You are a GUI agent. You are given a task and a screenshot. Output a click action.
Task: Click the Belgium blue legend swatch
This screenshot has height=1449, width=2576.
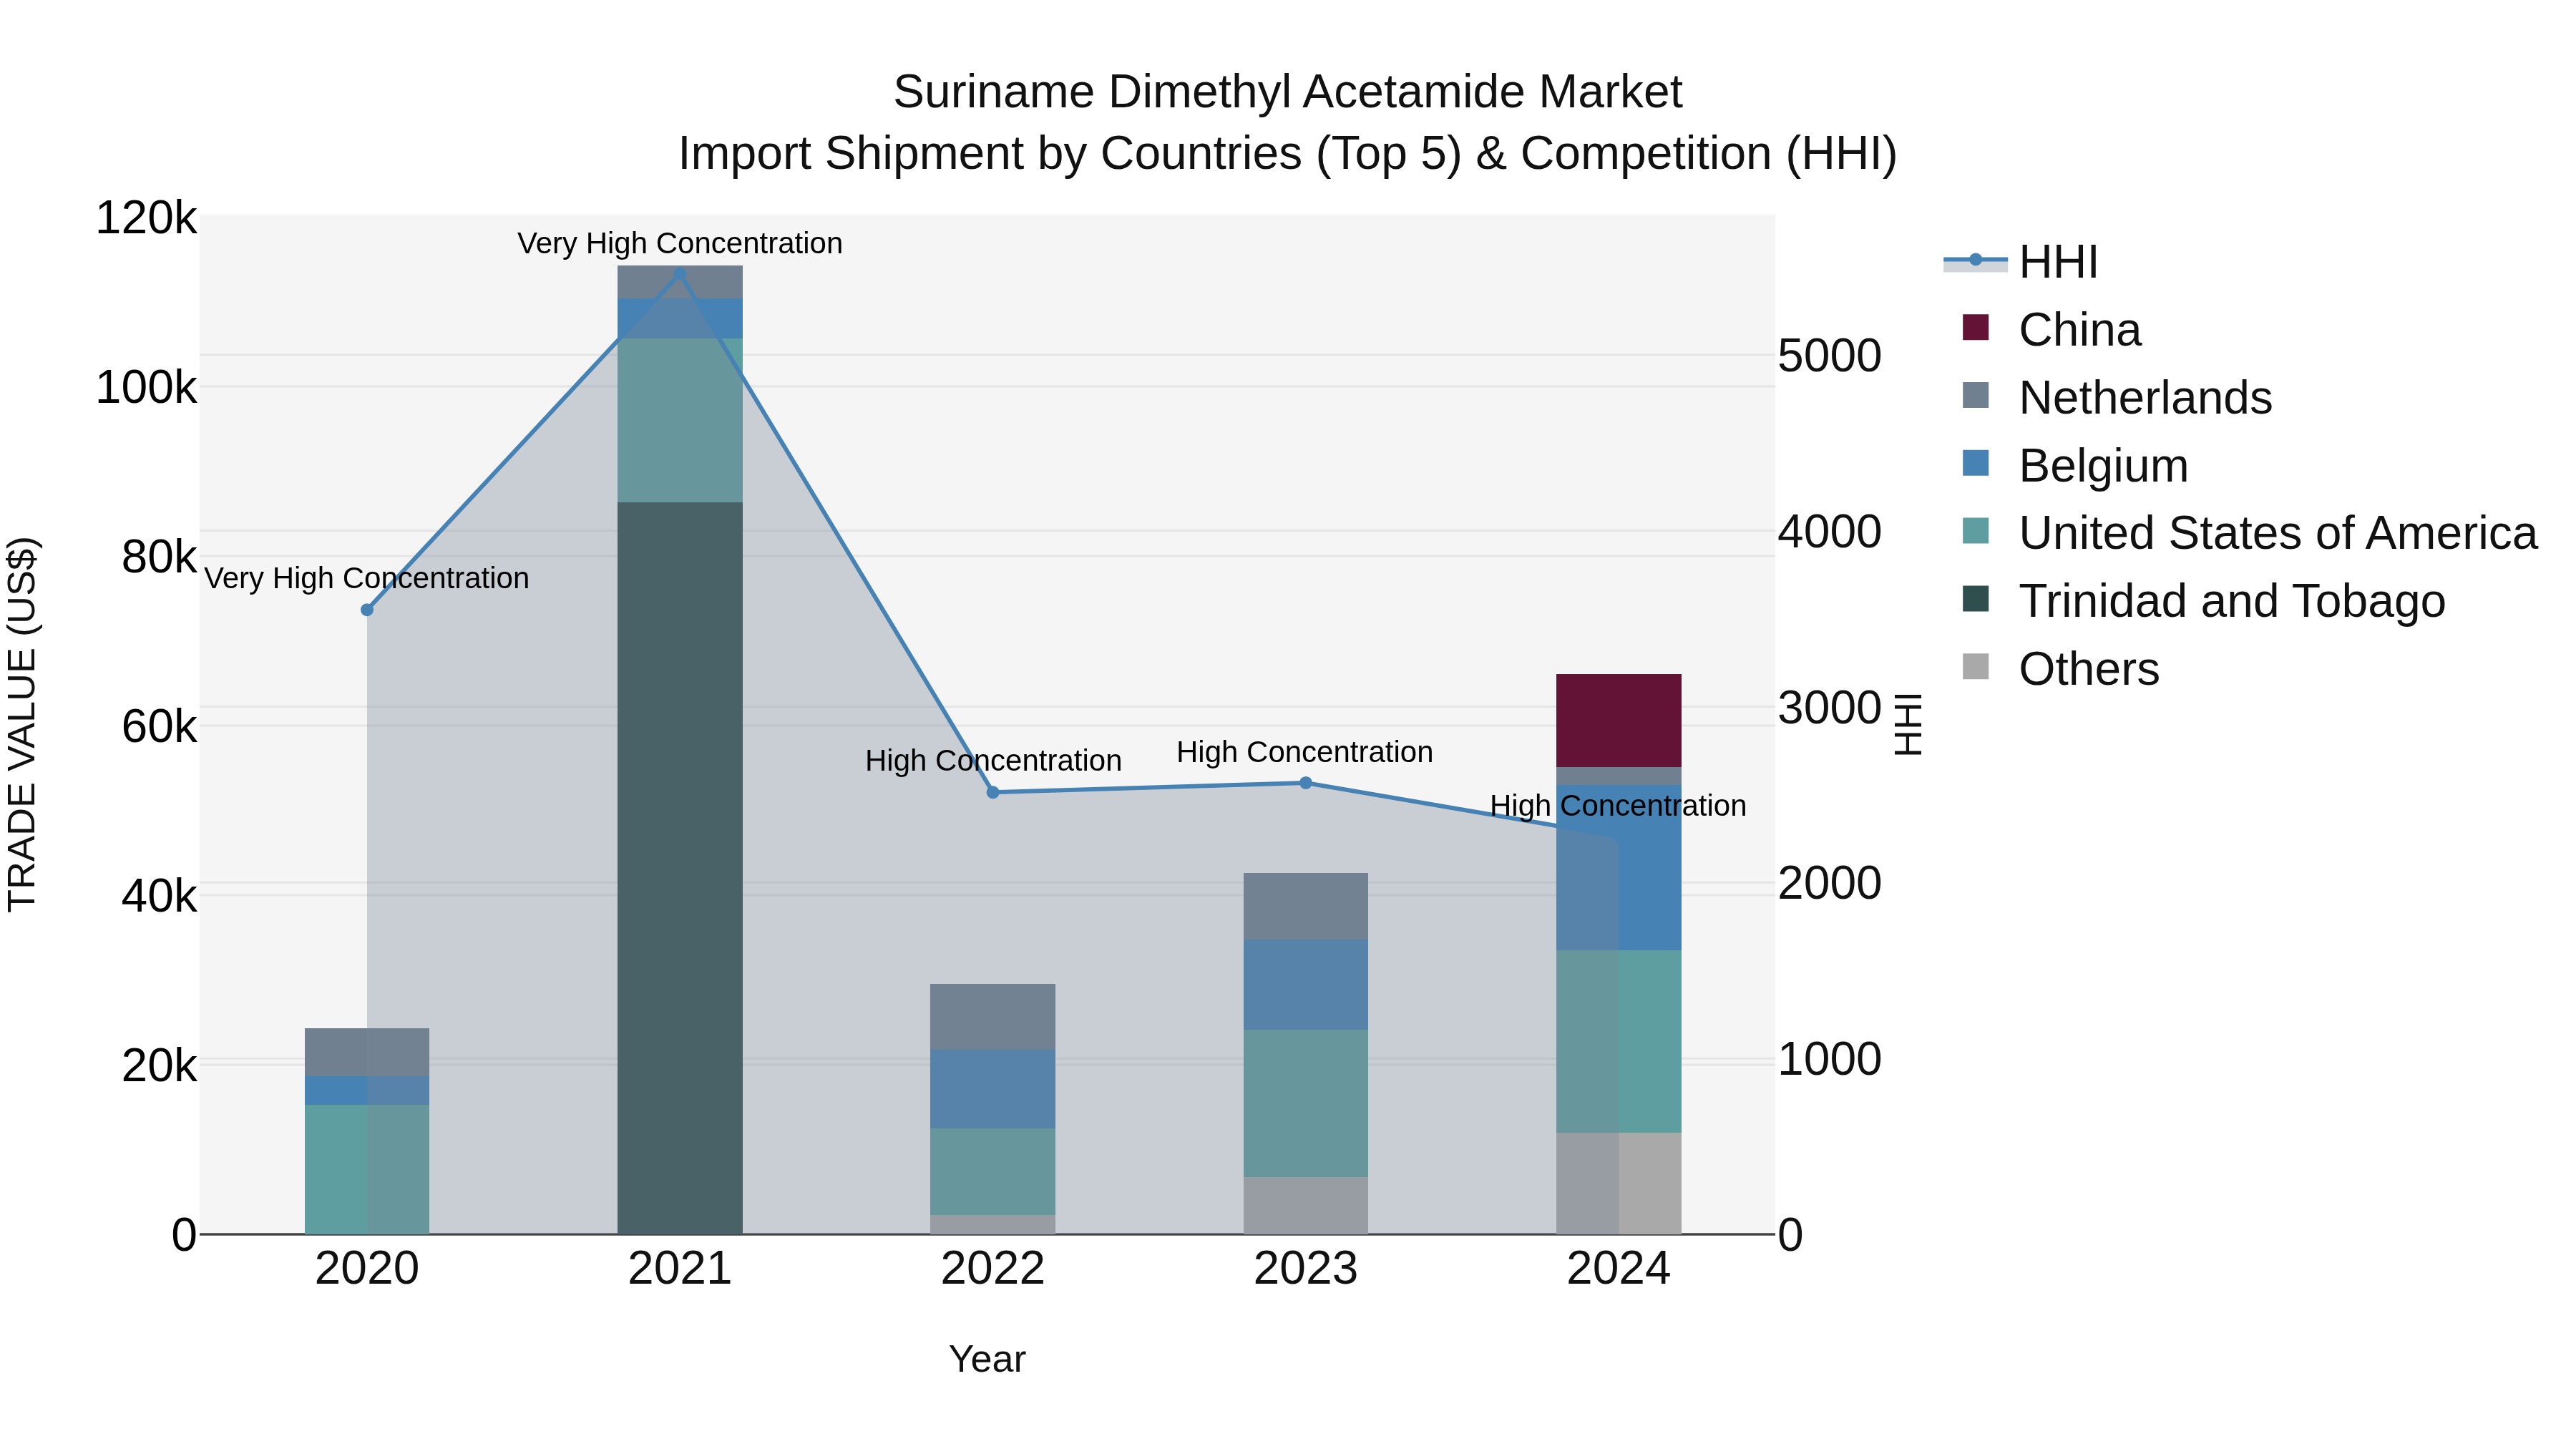[1976, 463]
